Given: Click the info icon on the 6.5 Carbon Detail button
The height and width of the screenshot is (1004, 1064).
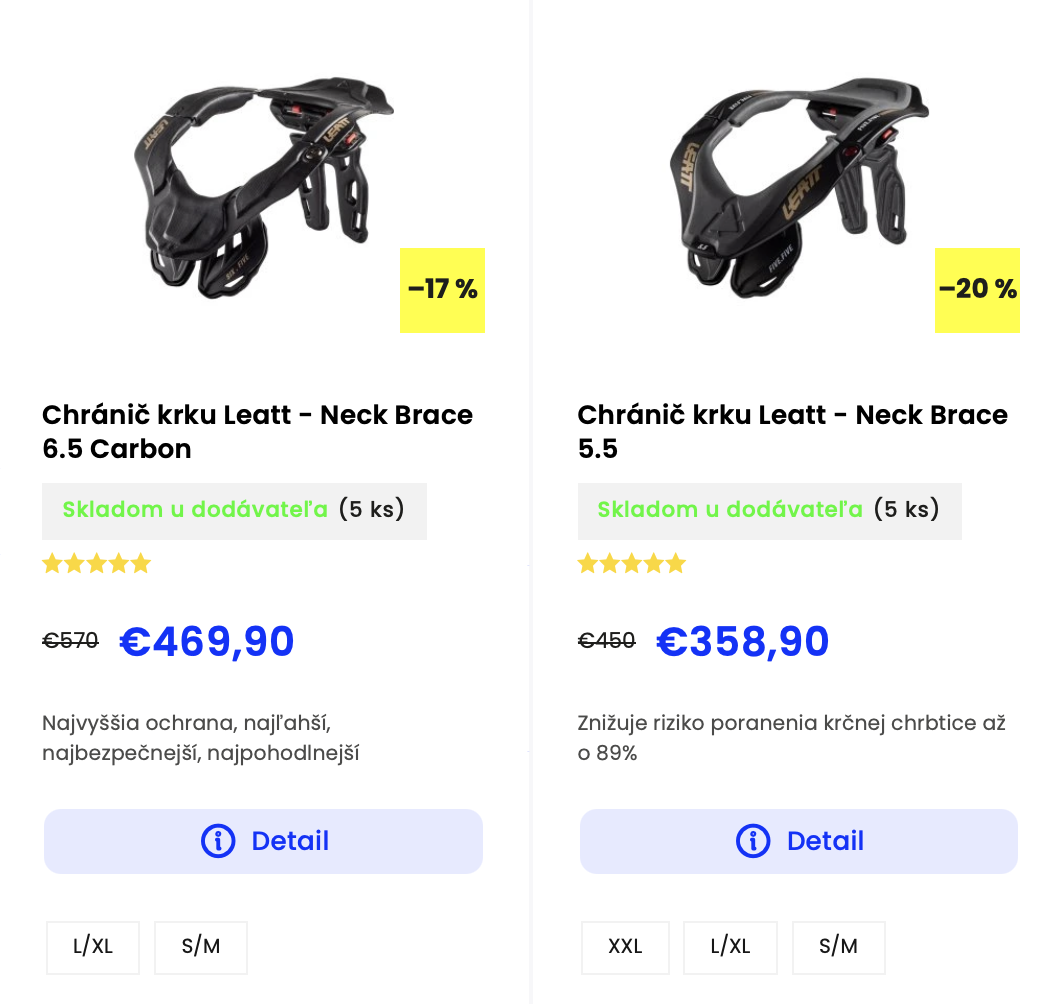Looking at the screenshot, I should 218,841.
